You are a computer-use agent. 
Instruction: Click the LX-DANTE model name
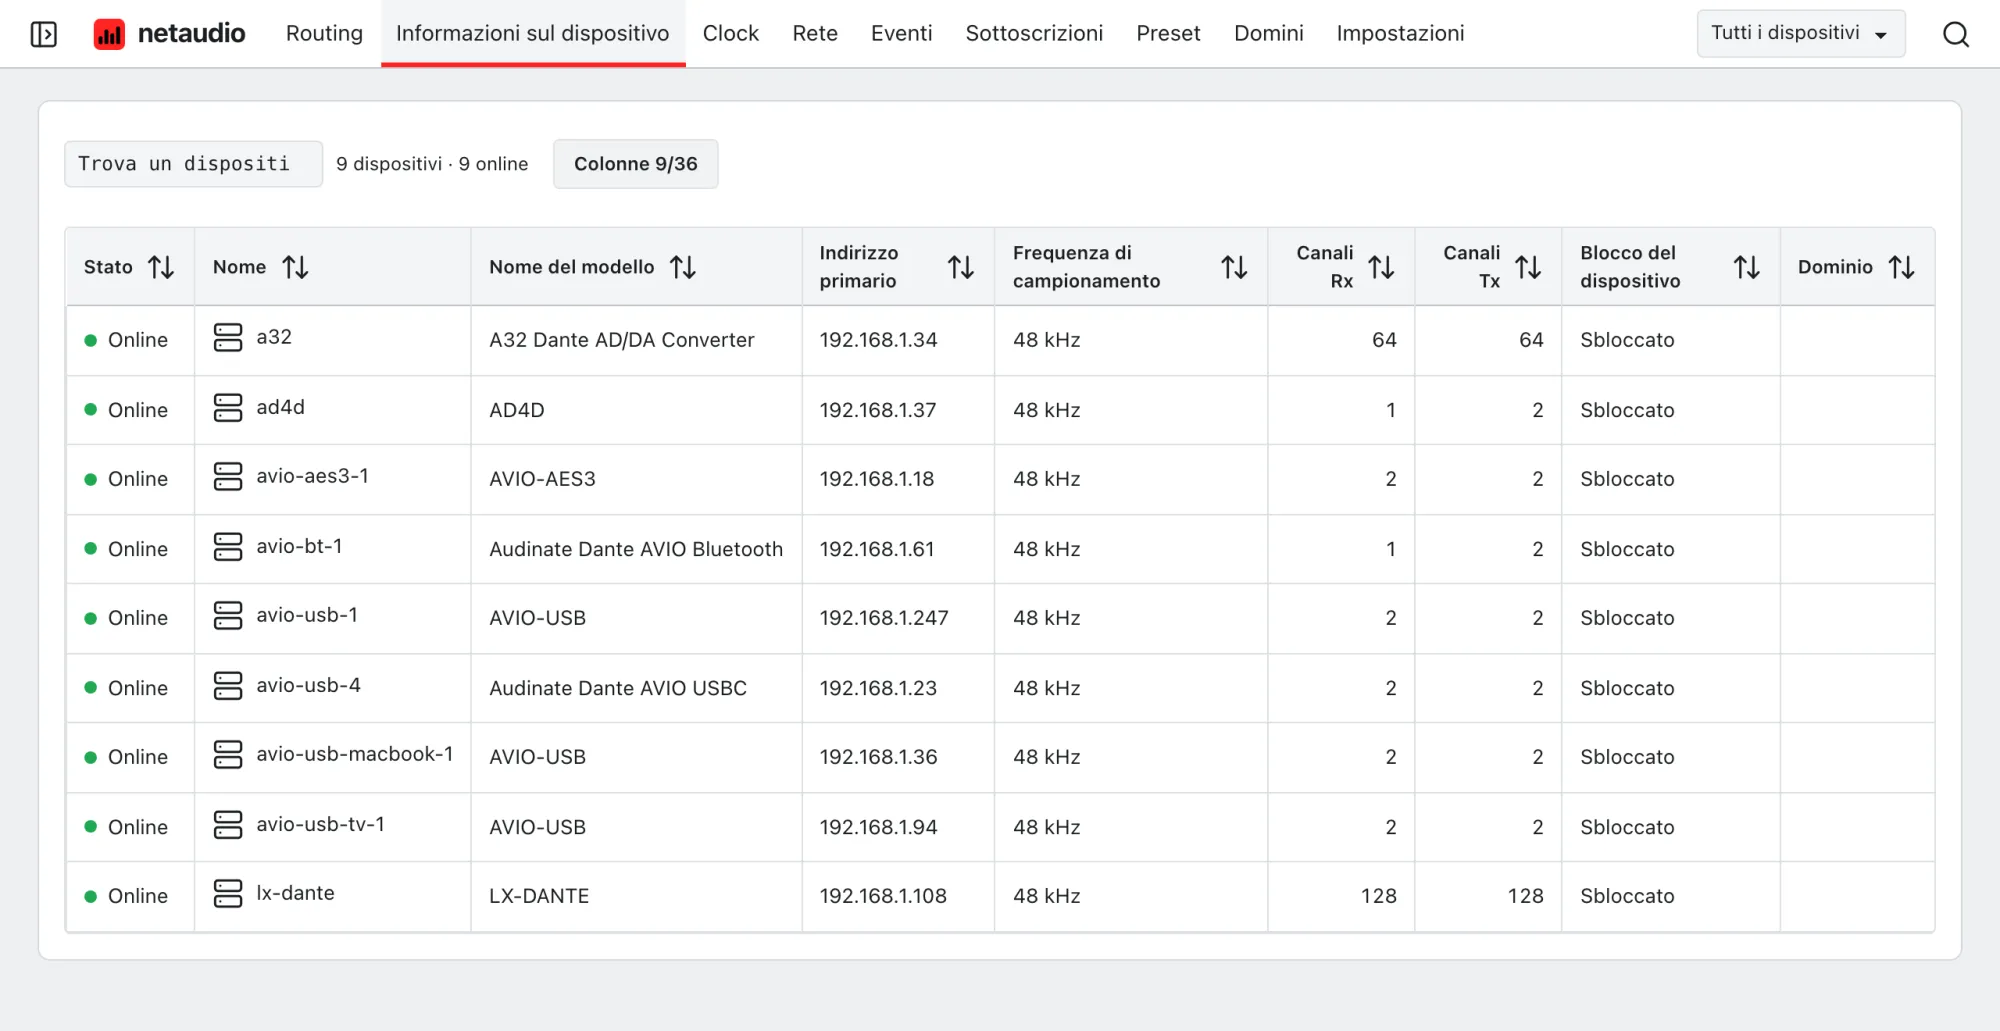(x=539, y=896)
